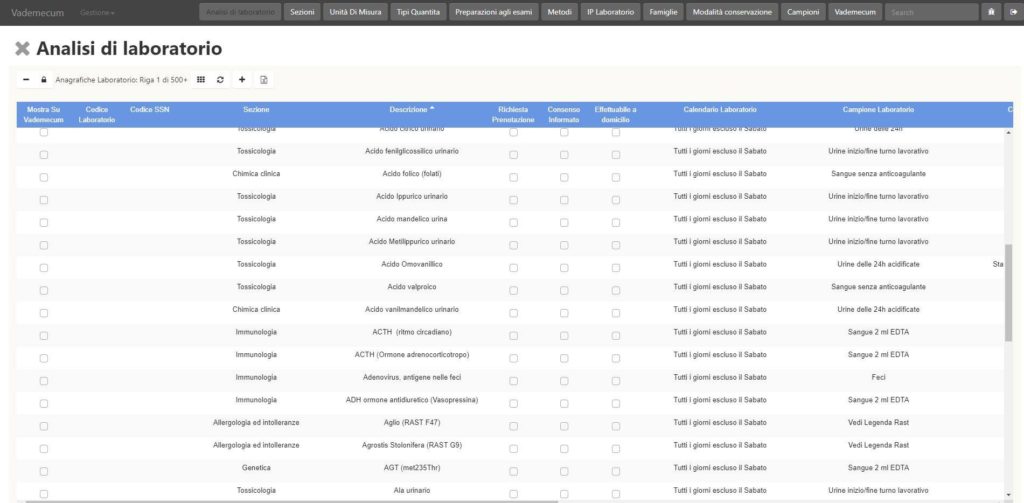Click the logout arrow icon

tap(1012, 12)
